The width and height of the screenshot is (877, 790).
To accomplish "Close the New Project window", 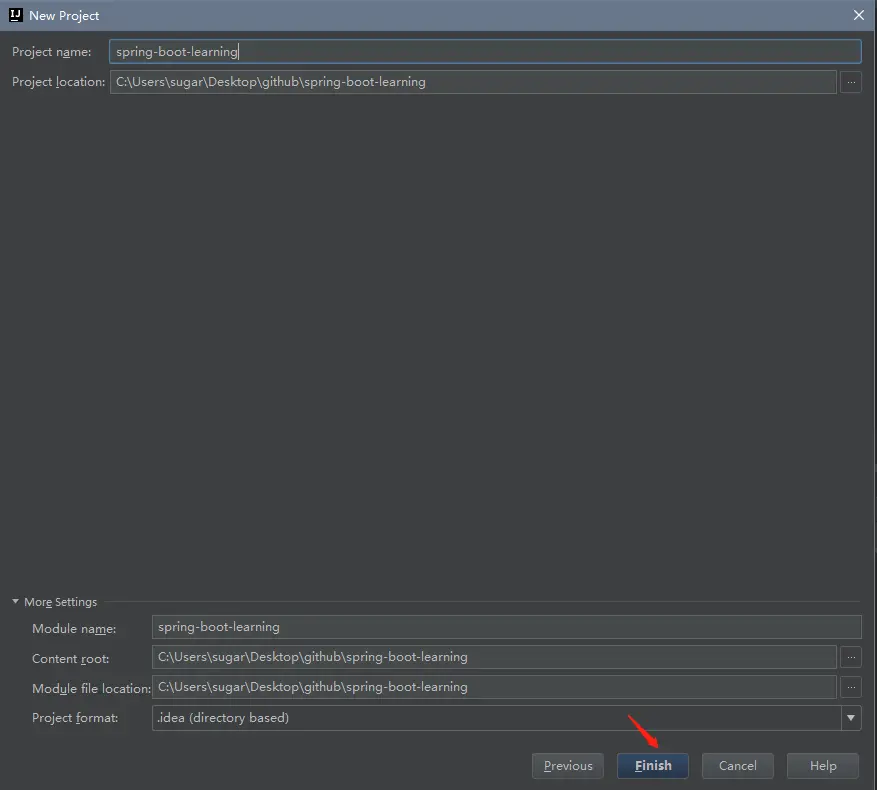I will 859,15.
